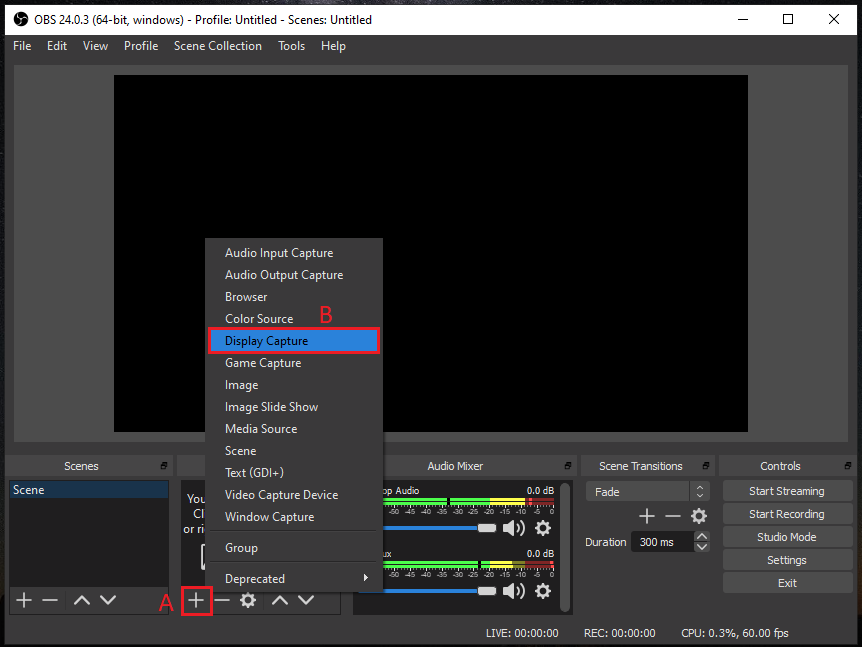The width and height of the screenshot is (862, 647).
Task: Increase the Duration value with up arrow
Action: 702,537
